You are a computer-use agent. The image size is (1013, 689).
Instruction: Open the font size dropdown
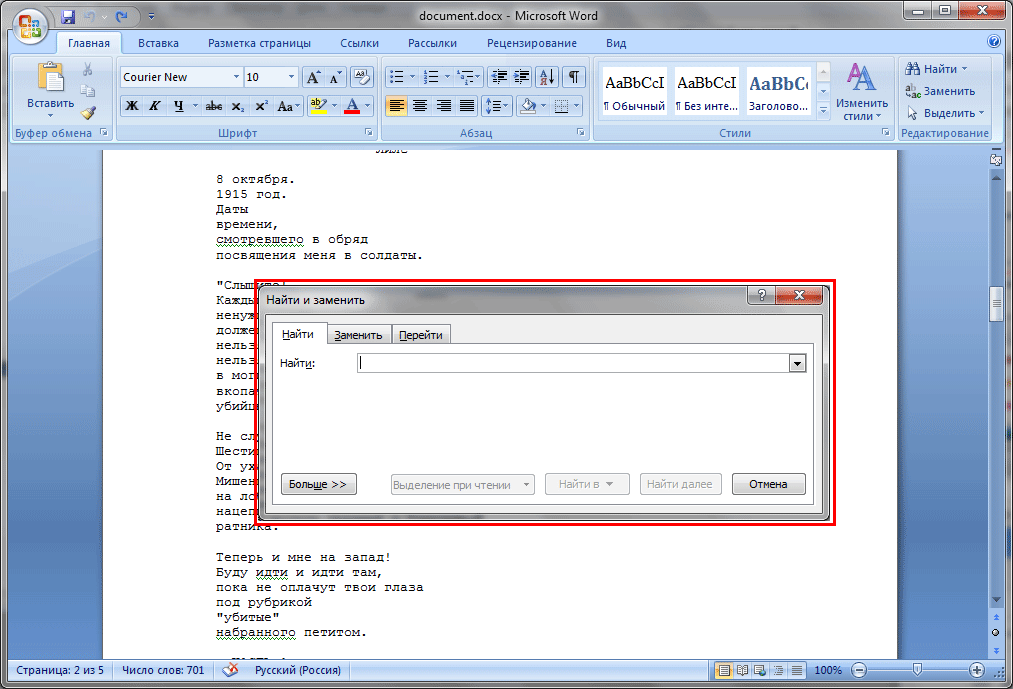point(292,77)
